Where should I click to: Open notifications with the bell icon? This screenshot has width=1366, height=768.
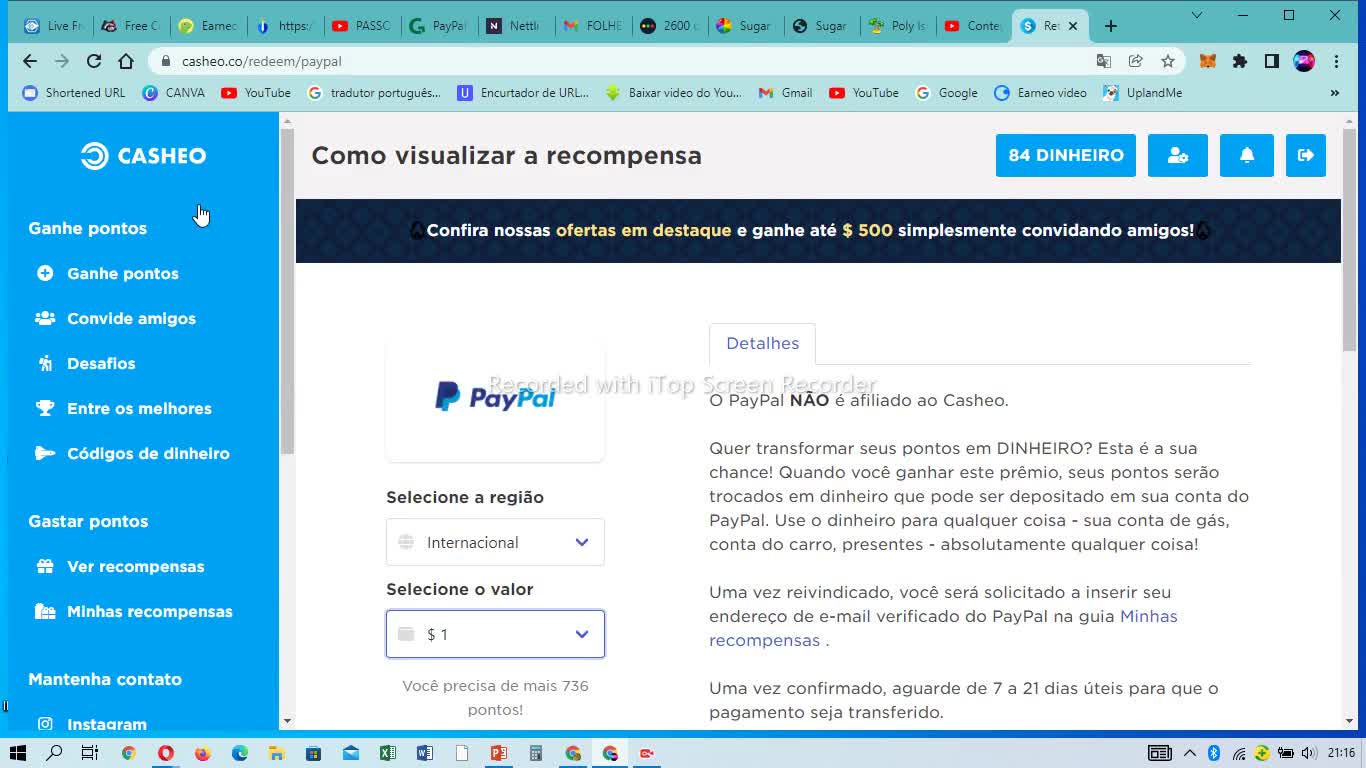coord(1247,155)
